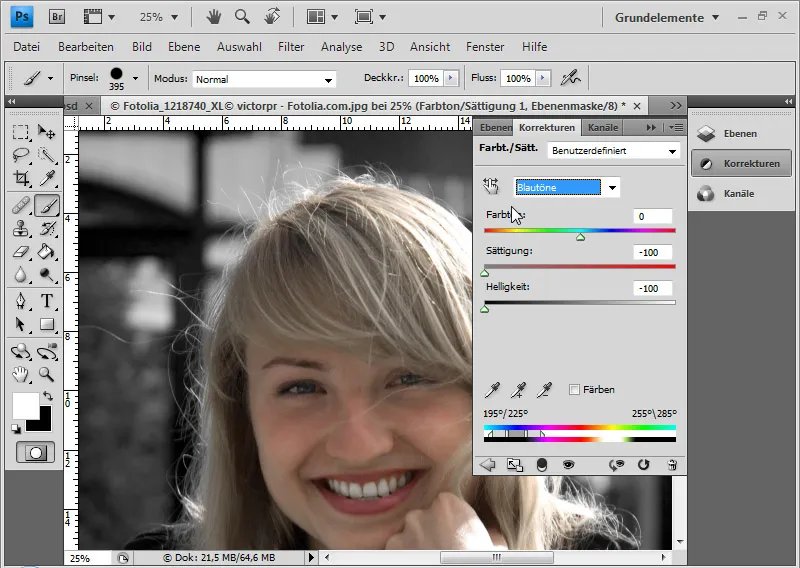This screenshot has width=800, height=568.
Task: Toggle clip to layer button
Action: pos(542,464)
